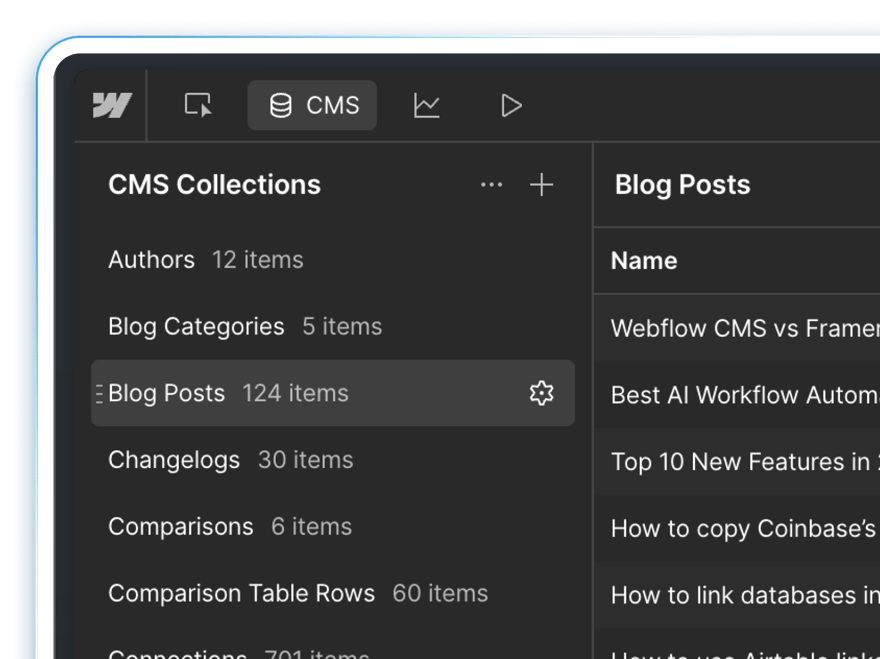
Task: Add a new CMS collection
Action: coord(542,185)
